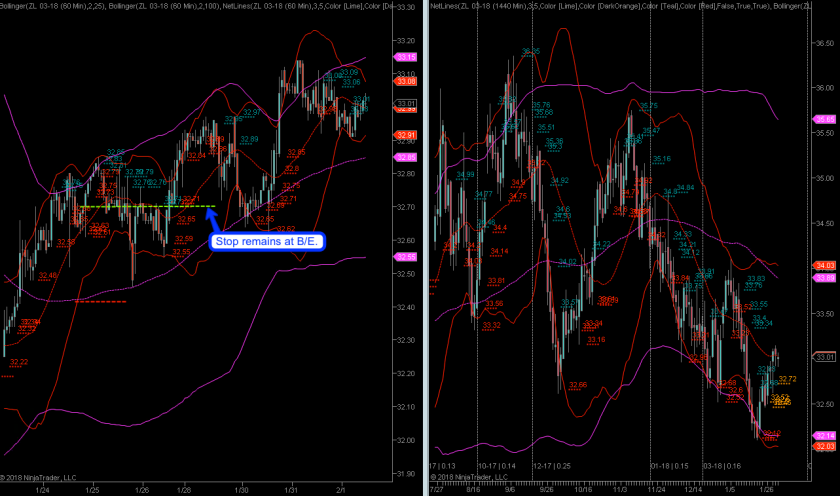This screenshot has width=840, height=496.
Task: Click the red 33.16 net line label
Action: [596, 340]
